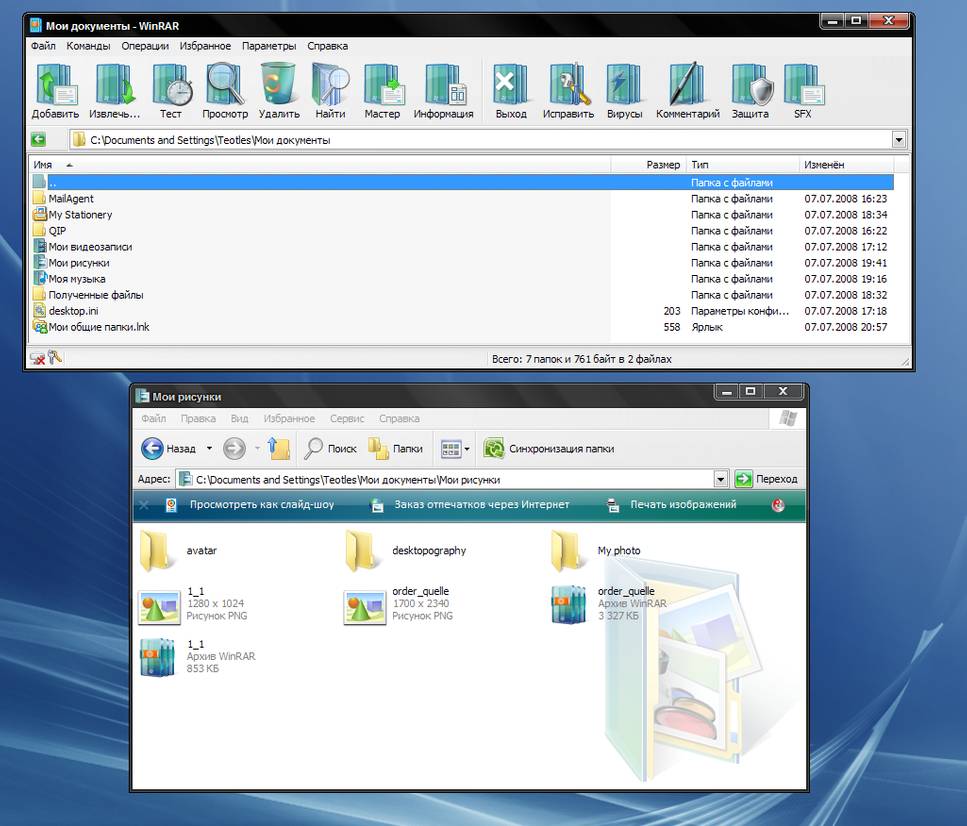
Task: Open the Сервис menu in Explorer
Action: pyautogui.click(x=346, y=418)
